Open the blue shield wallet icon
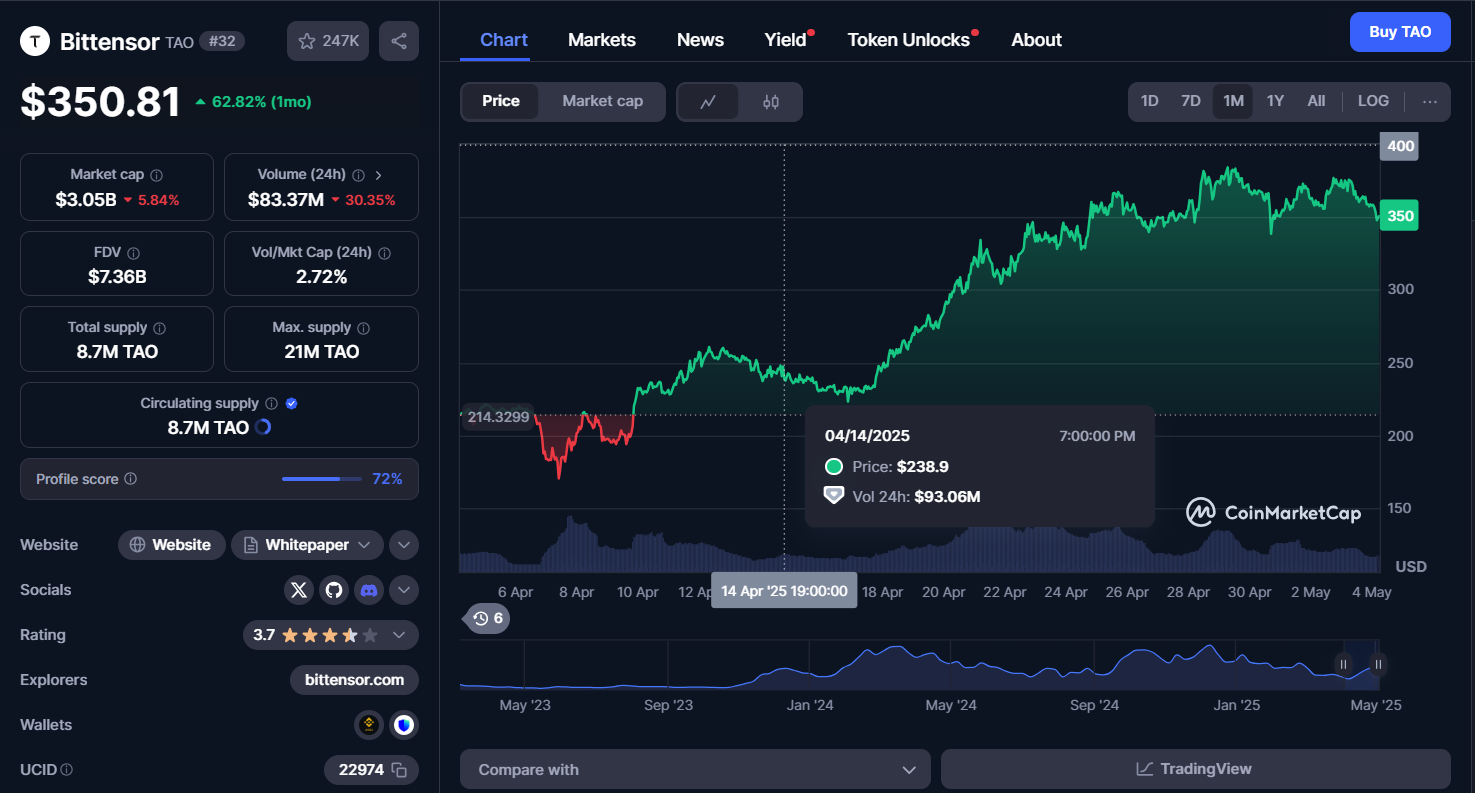Viewport: 1475px width, 793px height. click(x=404, y=725)
